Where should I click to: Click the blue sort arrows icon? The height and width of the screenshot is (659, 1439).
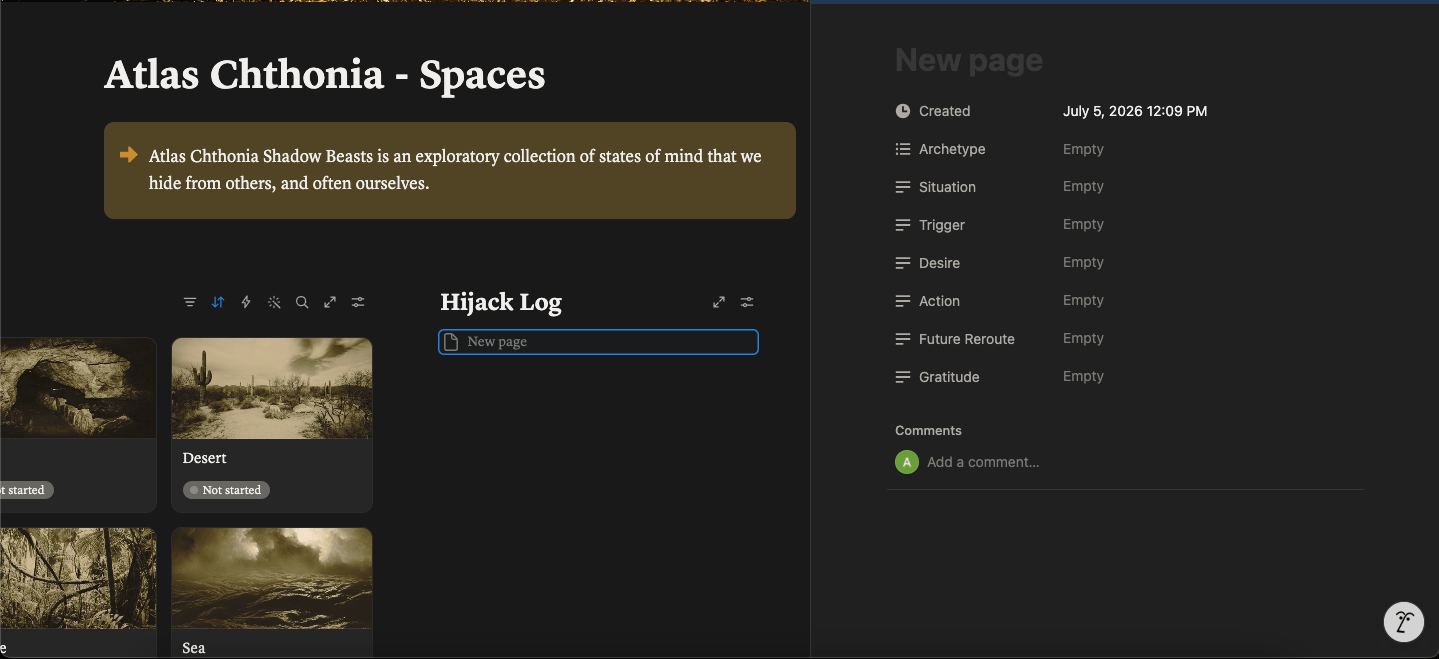click(x=218, y=302)
